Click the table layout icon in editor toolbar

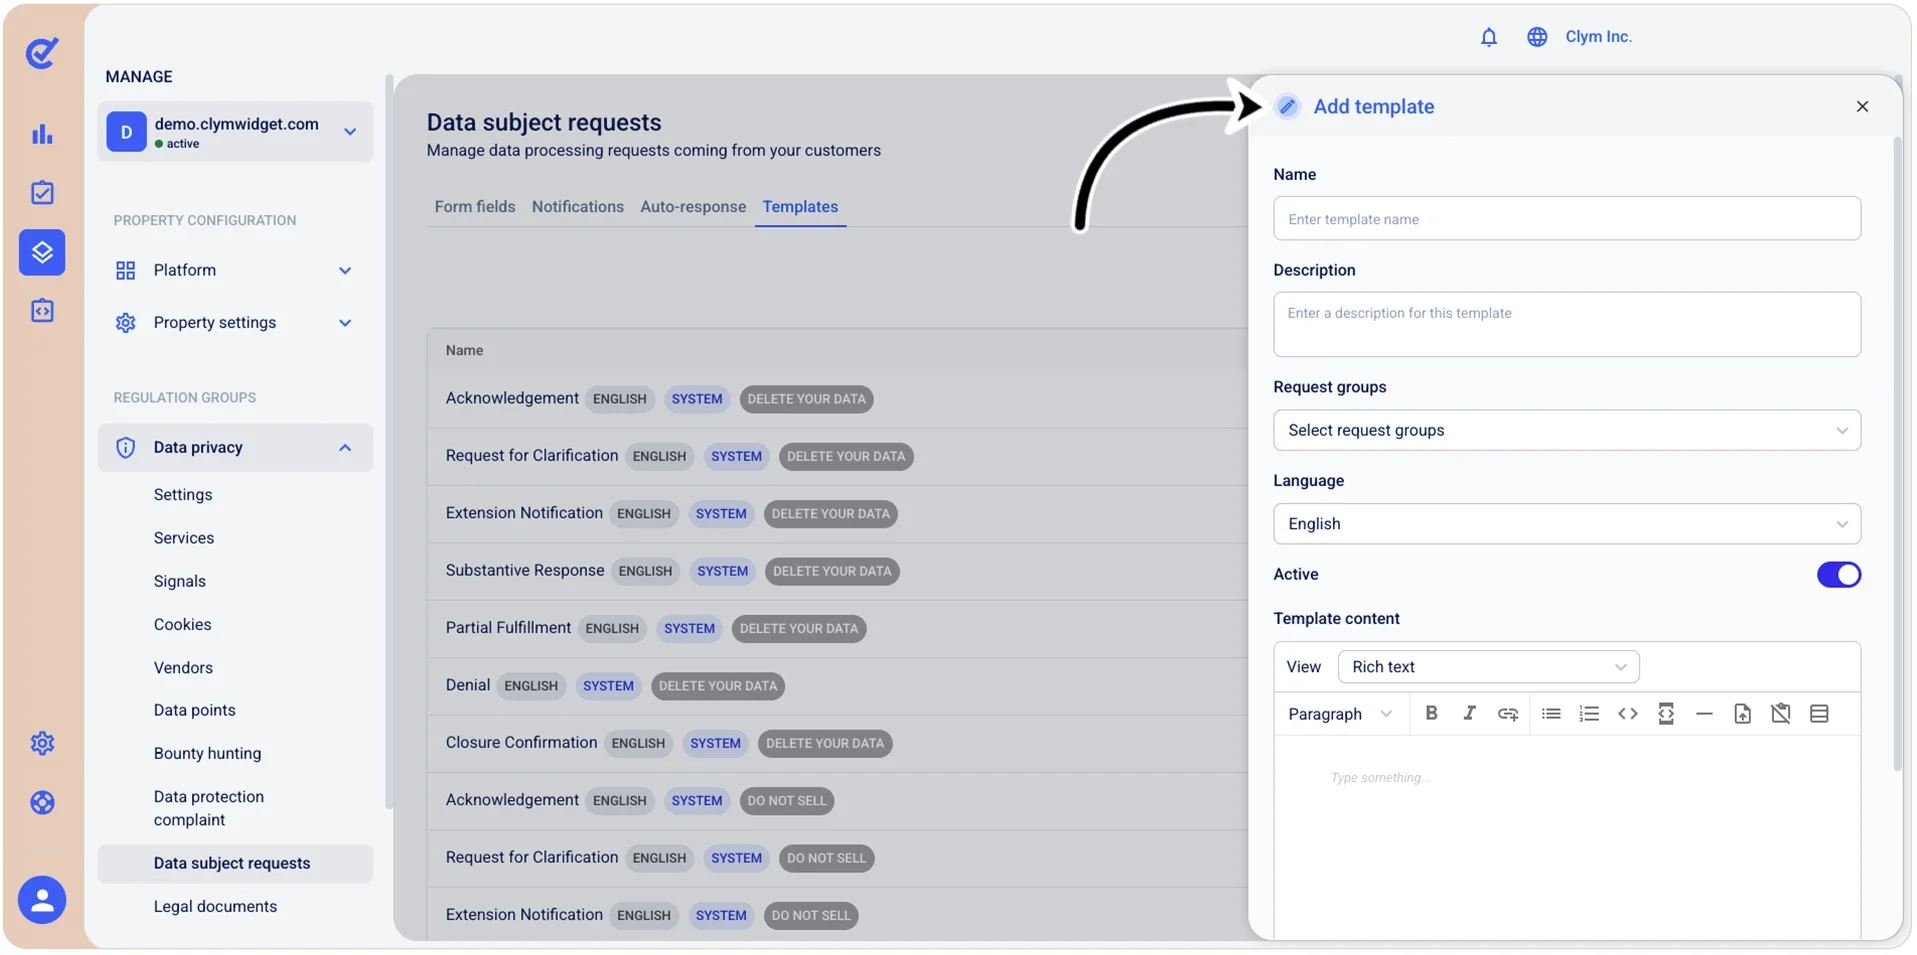[x=1819, y=713]
